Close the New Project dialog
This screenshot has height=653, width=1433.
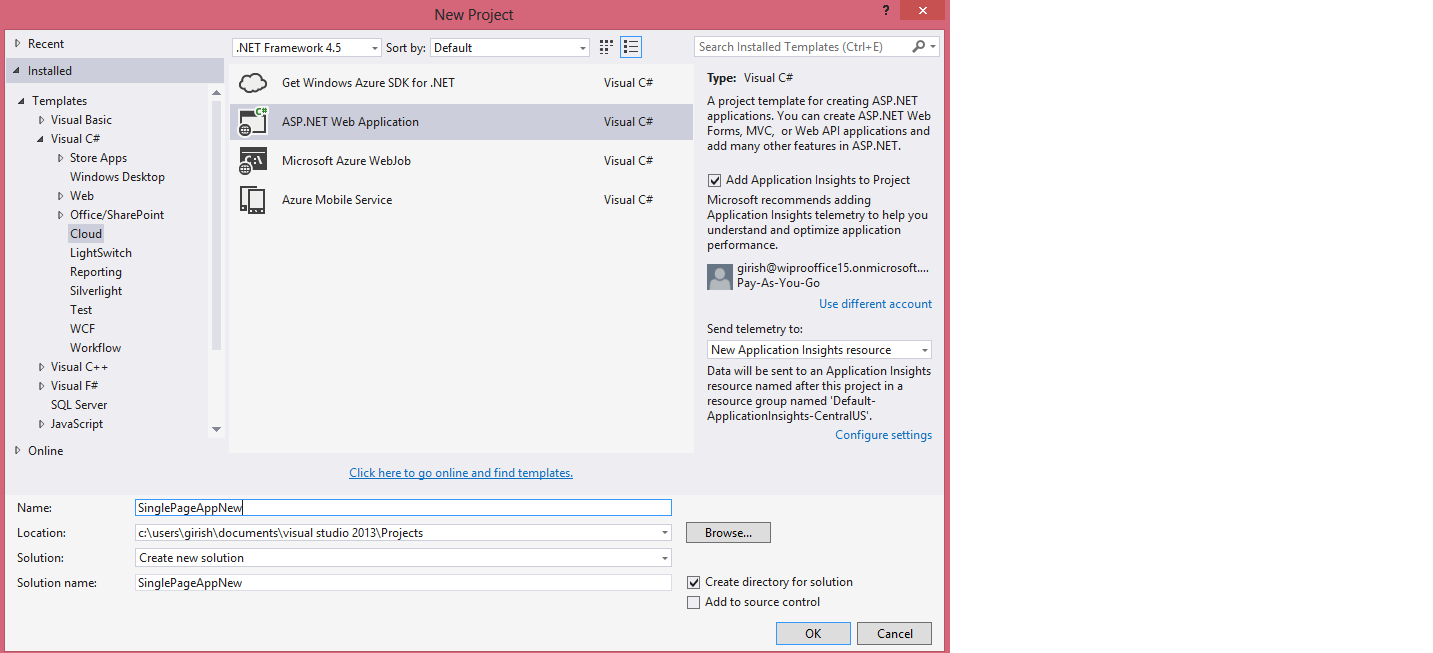click(x=921, y=10)
